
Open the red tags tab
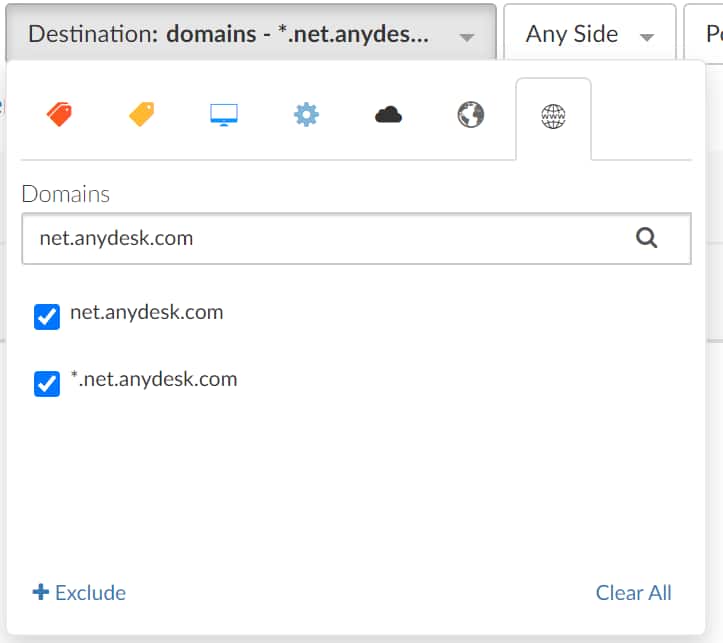[x=59, y=115]
